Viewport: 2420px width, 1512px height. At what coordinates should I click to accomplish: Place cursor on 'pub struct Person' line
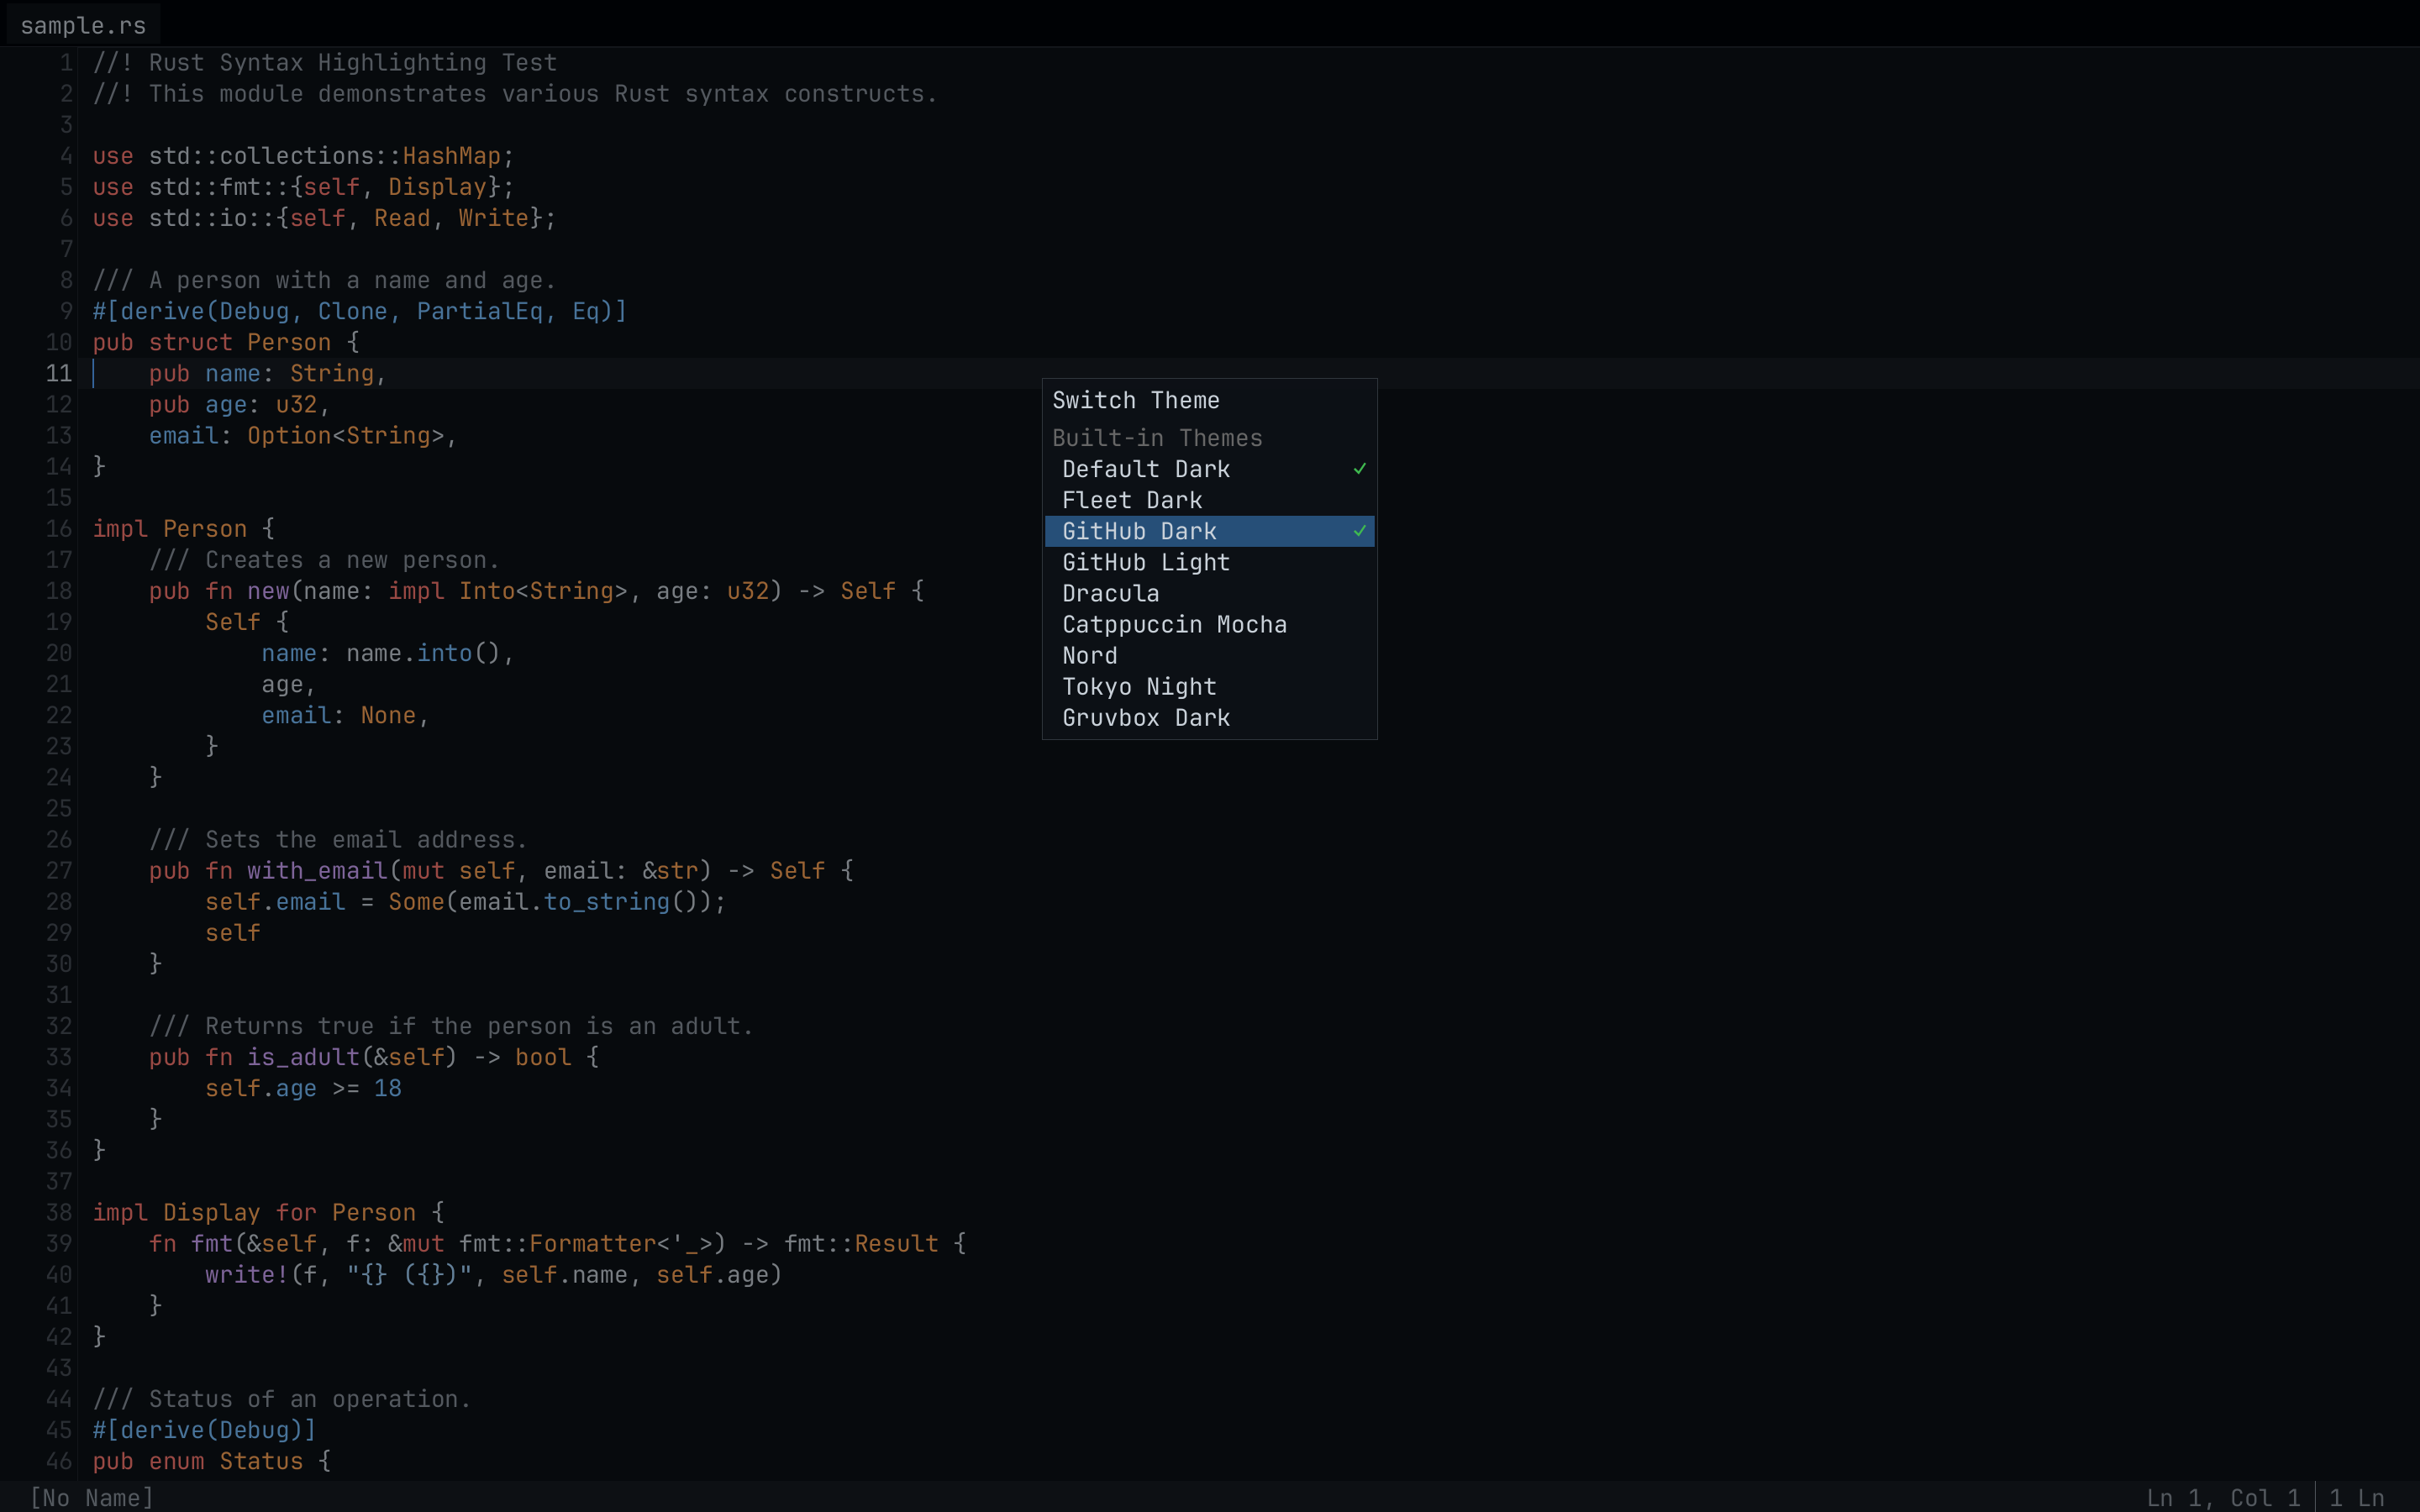(225, 343)
